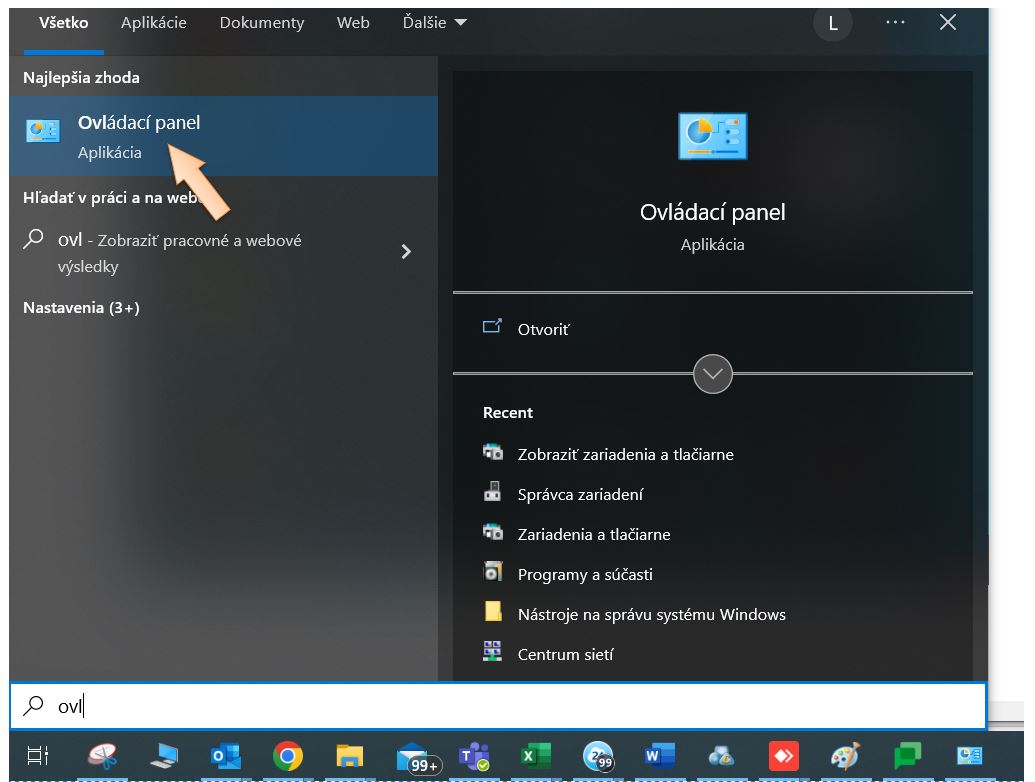Open Outlook from the taskbar
The width and height of the screenshot is (1035, 782).
tap(225, 757)
